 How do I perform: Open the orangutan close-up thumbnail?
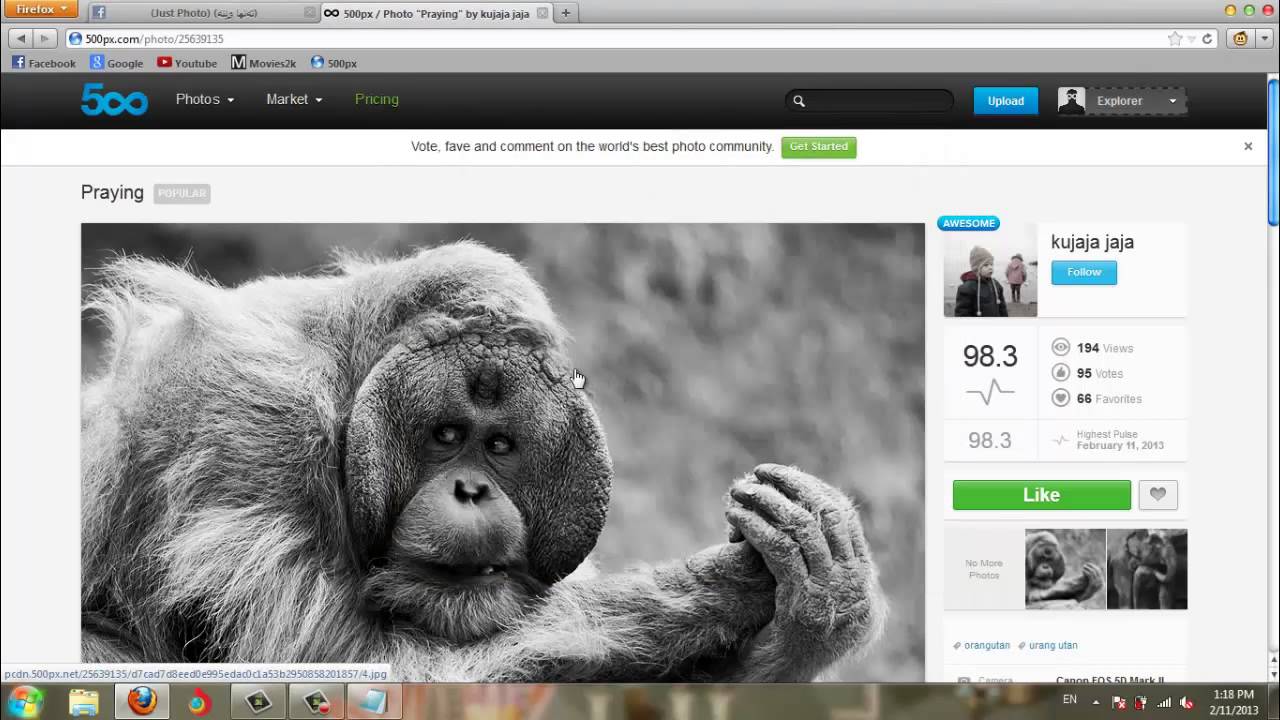1065,569
